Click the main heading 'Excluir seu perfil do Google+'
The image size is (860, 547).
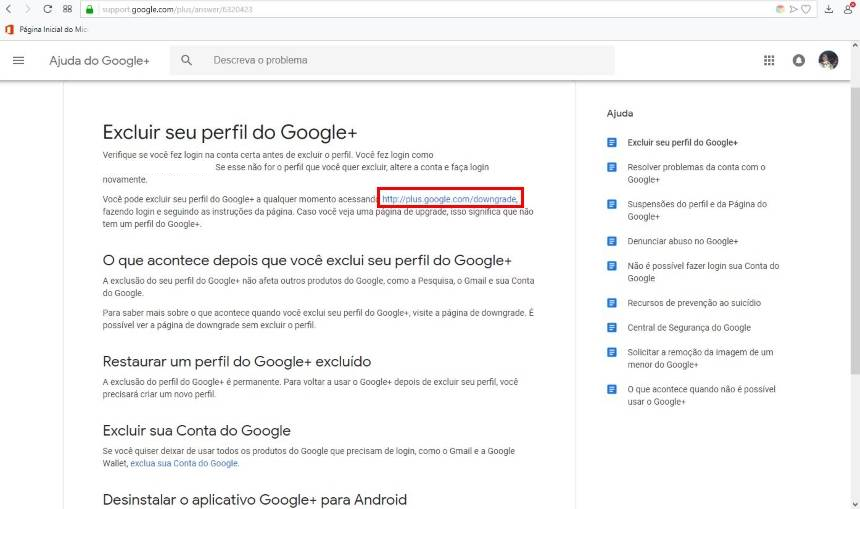[230, 132]
